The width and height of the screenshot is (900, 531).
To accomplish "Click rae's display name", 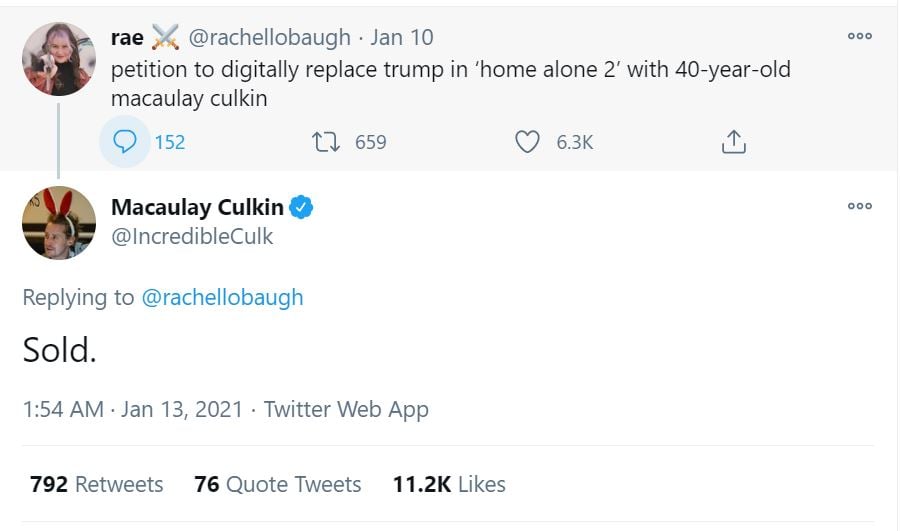I will 127,38.
